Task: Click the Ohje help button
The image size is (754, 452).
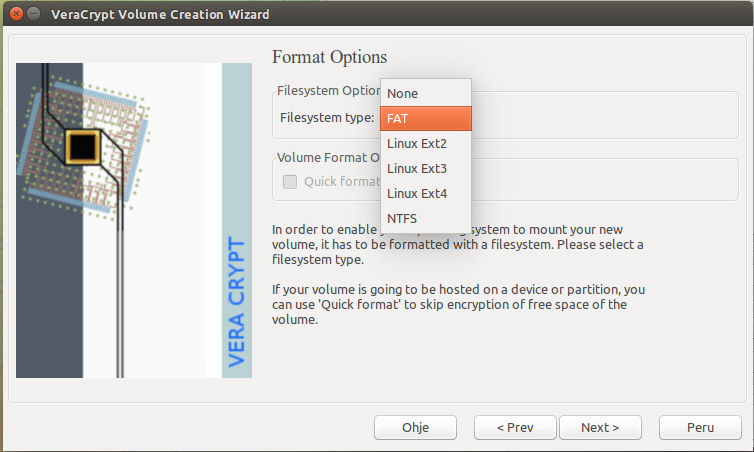Action: 415,427
